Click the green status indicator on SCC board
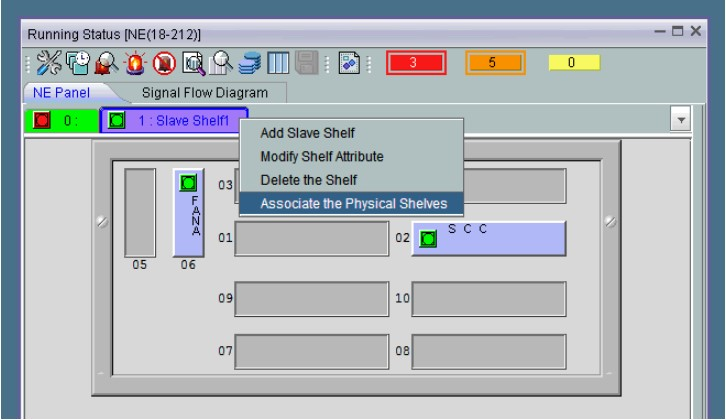Viewport: 726px width, 420px height. pos(429,240)
